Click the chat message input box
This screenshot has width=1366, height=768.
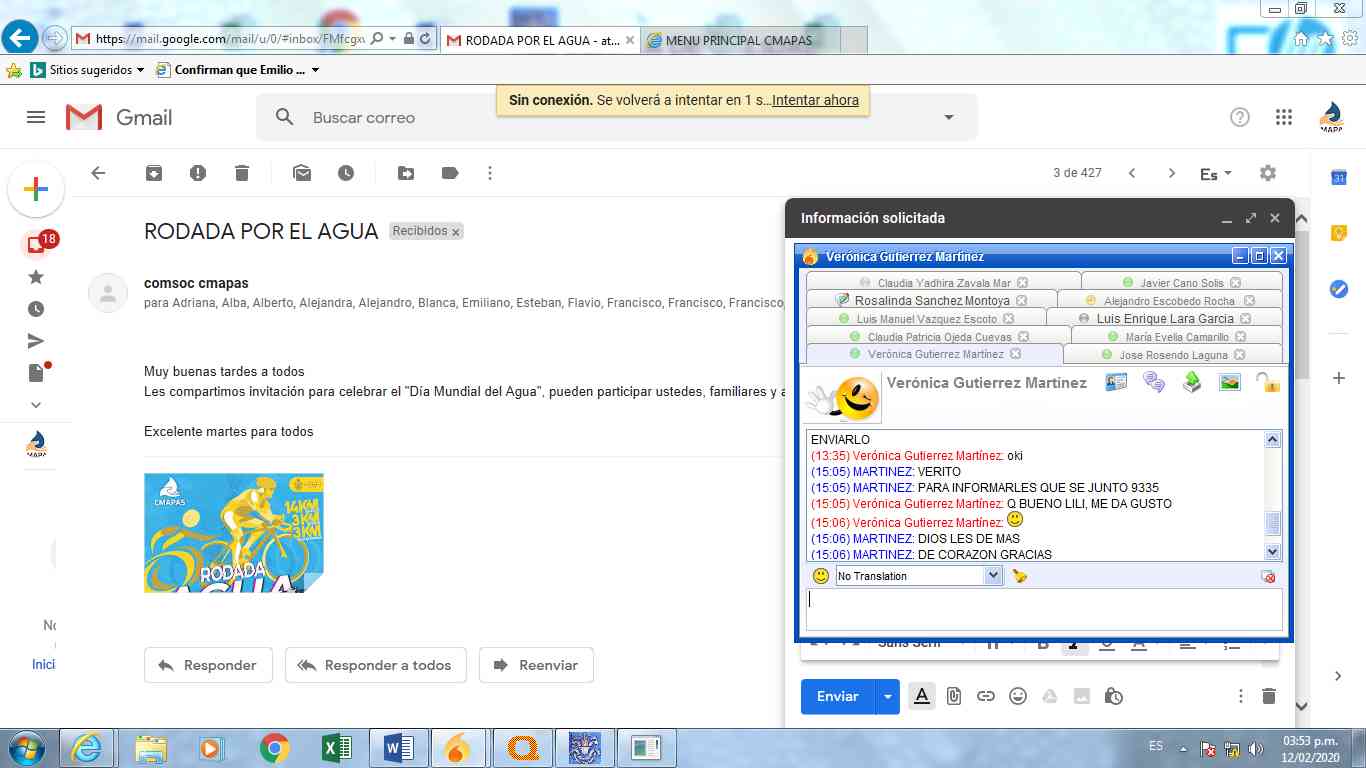point(1044,609)
